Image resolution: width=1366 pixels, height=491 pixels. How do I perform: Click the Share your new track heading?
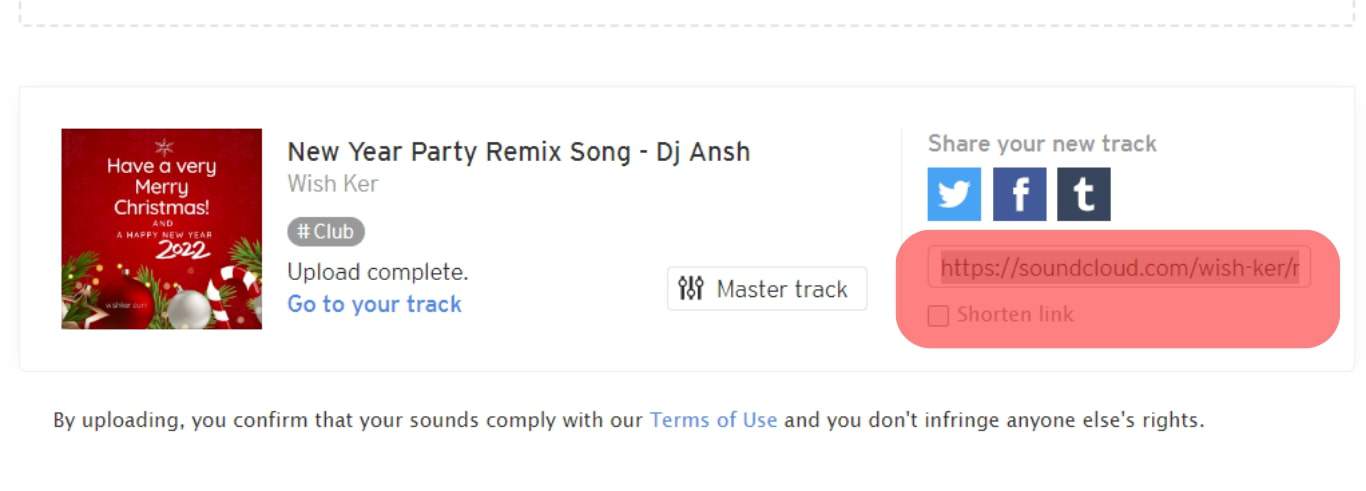(1042, 143)
